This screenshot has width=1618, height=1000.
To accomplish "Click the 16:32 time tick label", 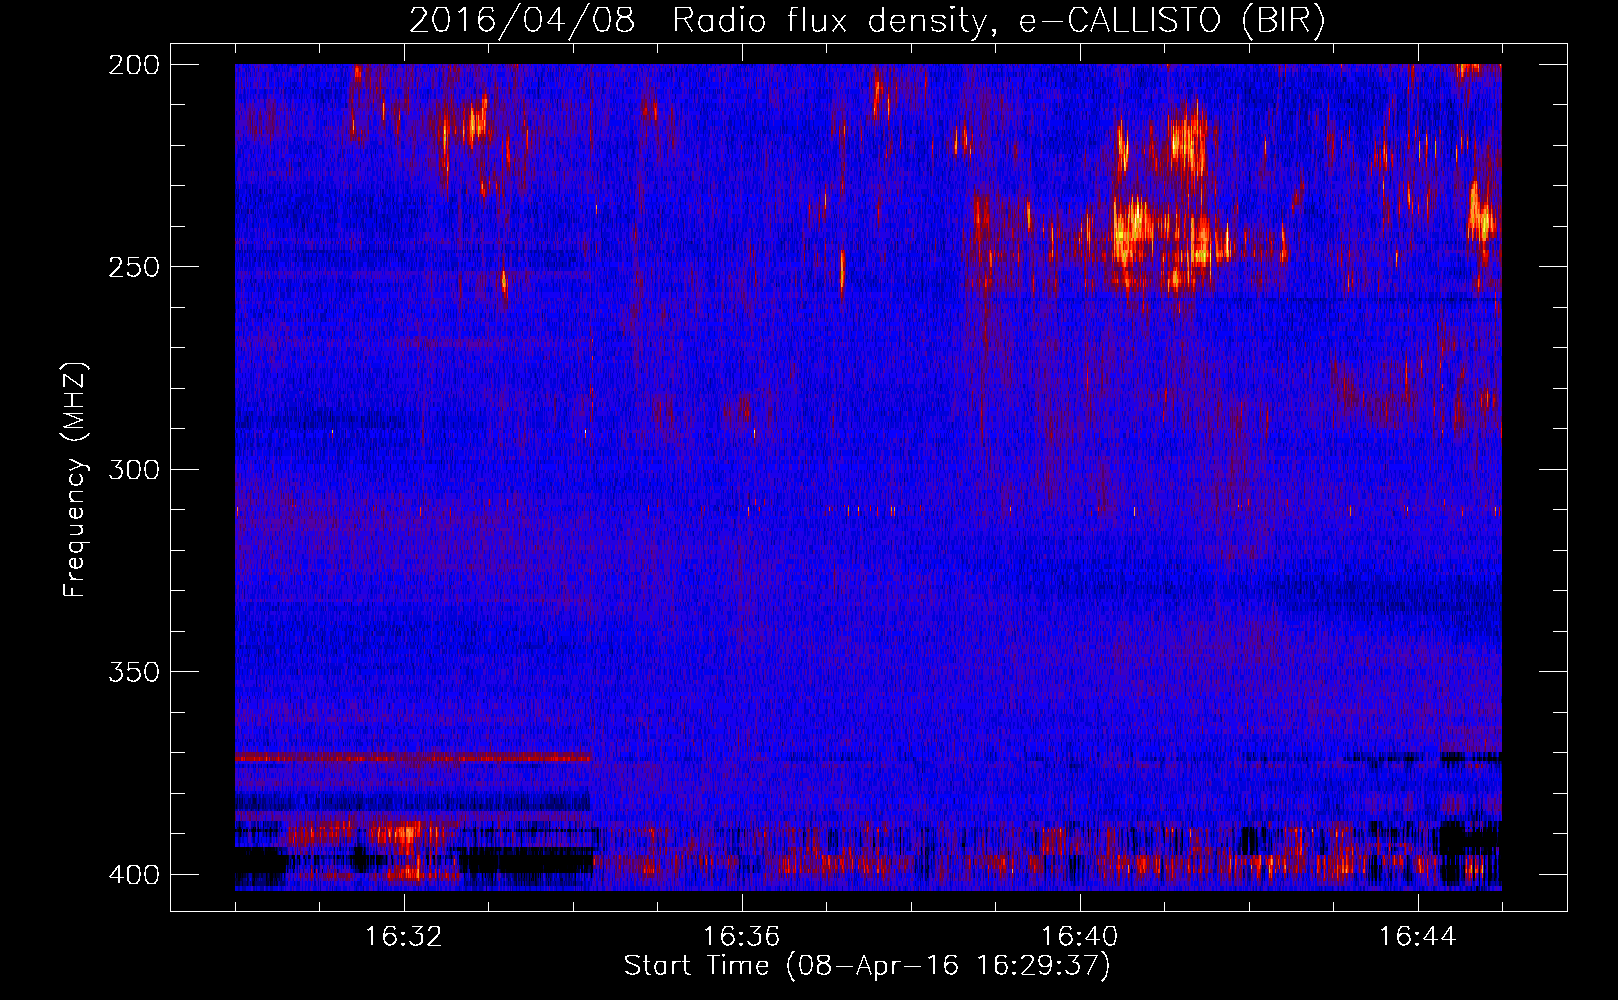I will (x=403, y=937).
